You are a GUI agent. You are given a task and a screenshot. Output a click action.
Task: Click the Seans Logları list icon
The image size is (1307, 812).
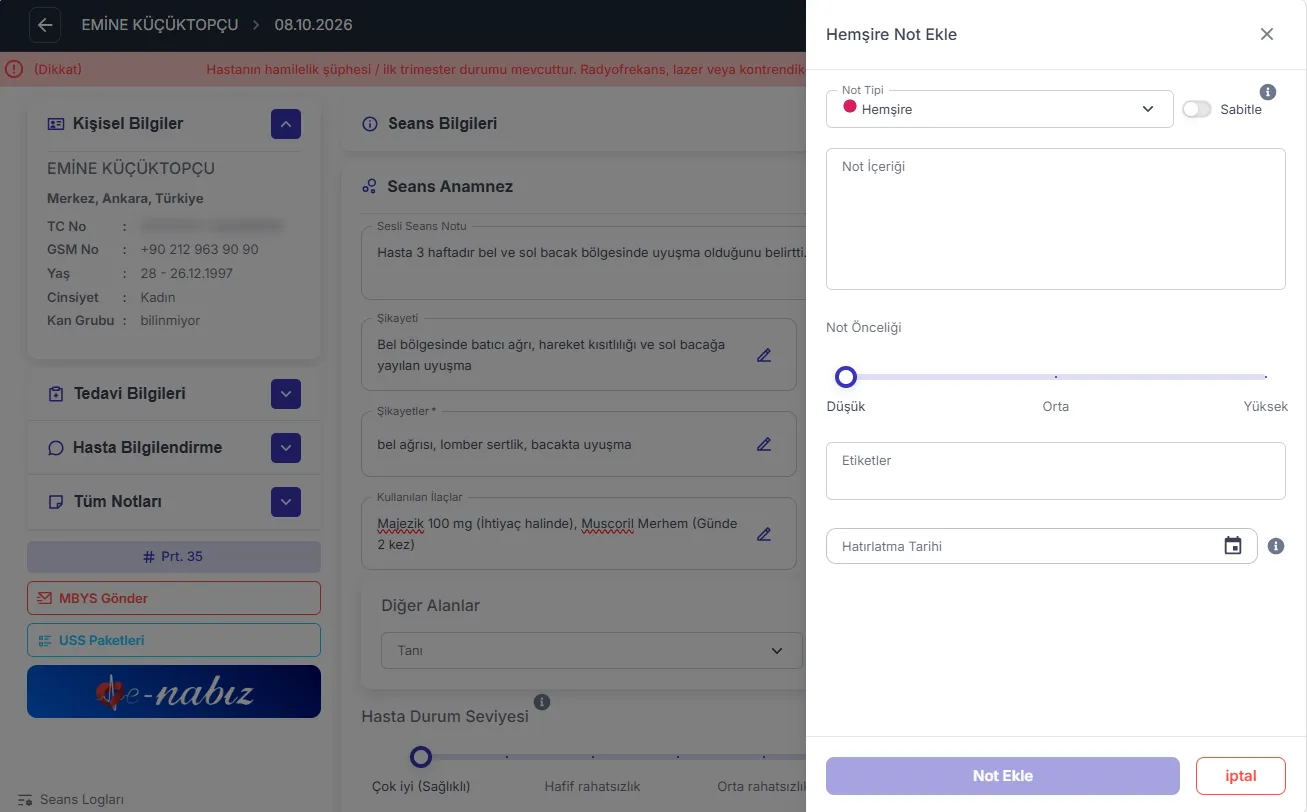tap(26, 800)
